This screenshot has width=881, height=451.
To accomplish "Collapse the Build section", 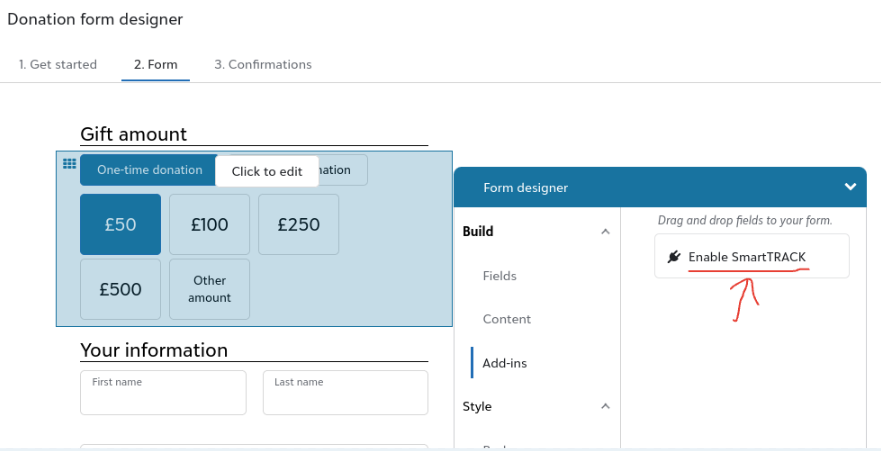I will pos(605,232).
